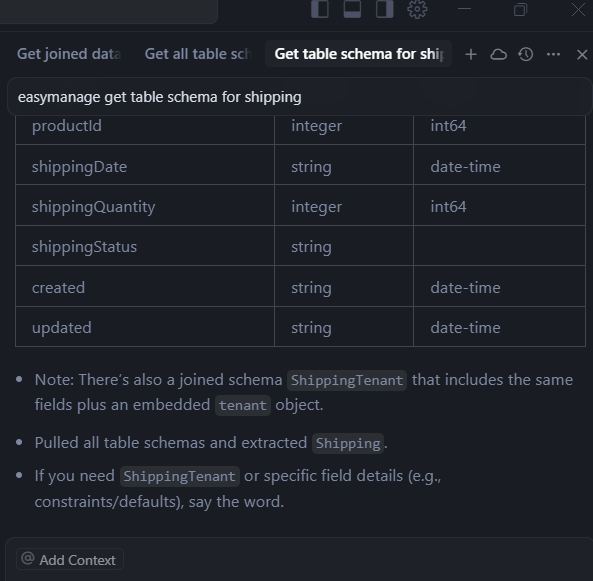The image size is (593, 581).
Task: Click 'integer' type in productId row
Action: (x=317, y=126)
